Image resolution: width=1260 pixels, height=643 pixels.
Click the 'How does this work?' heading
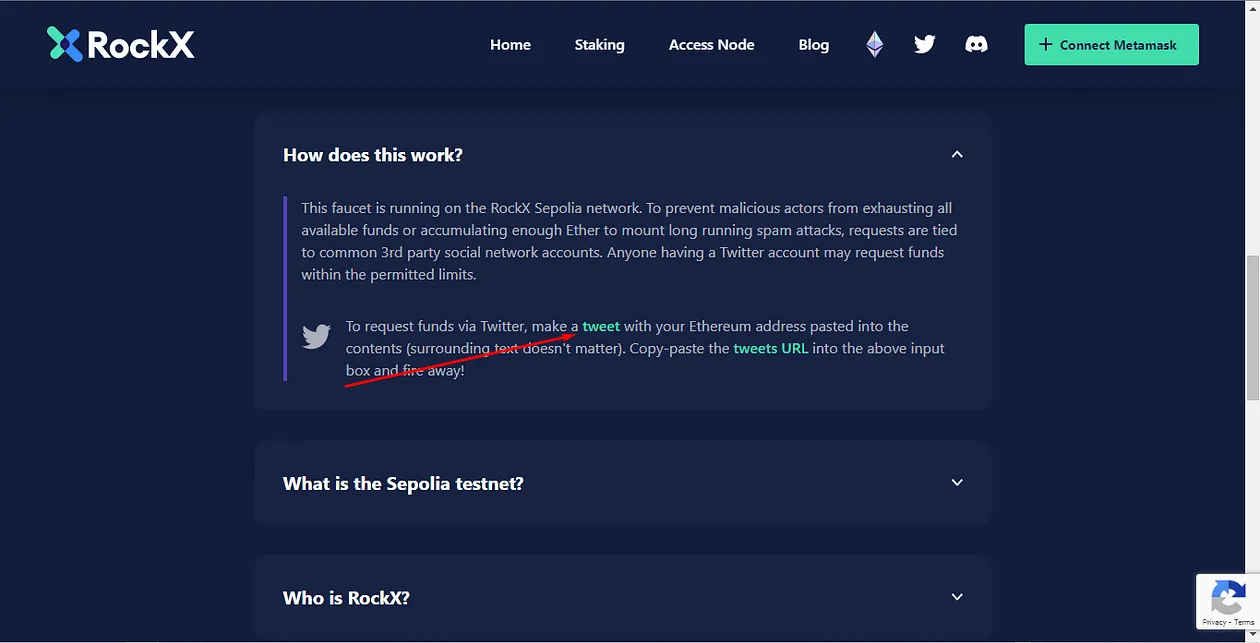373,155
